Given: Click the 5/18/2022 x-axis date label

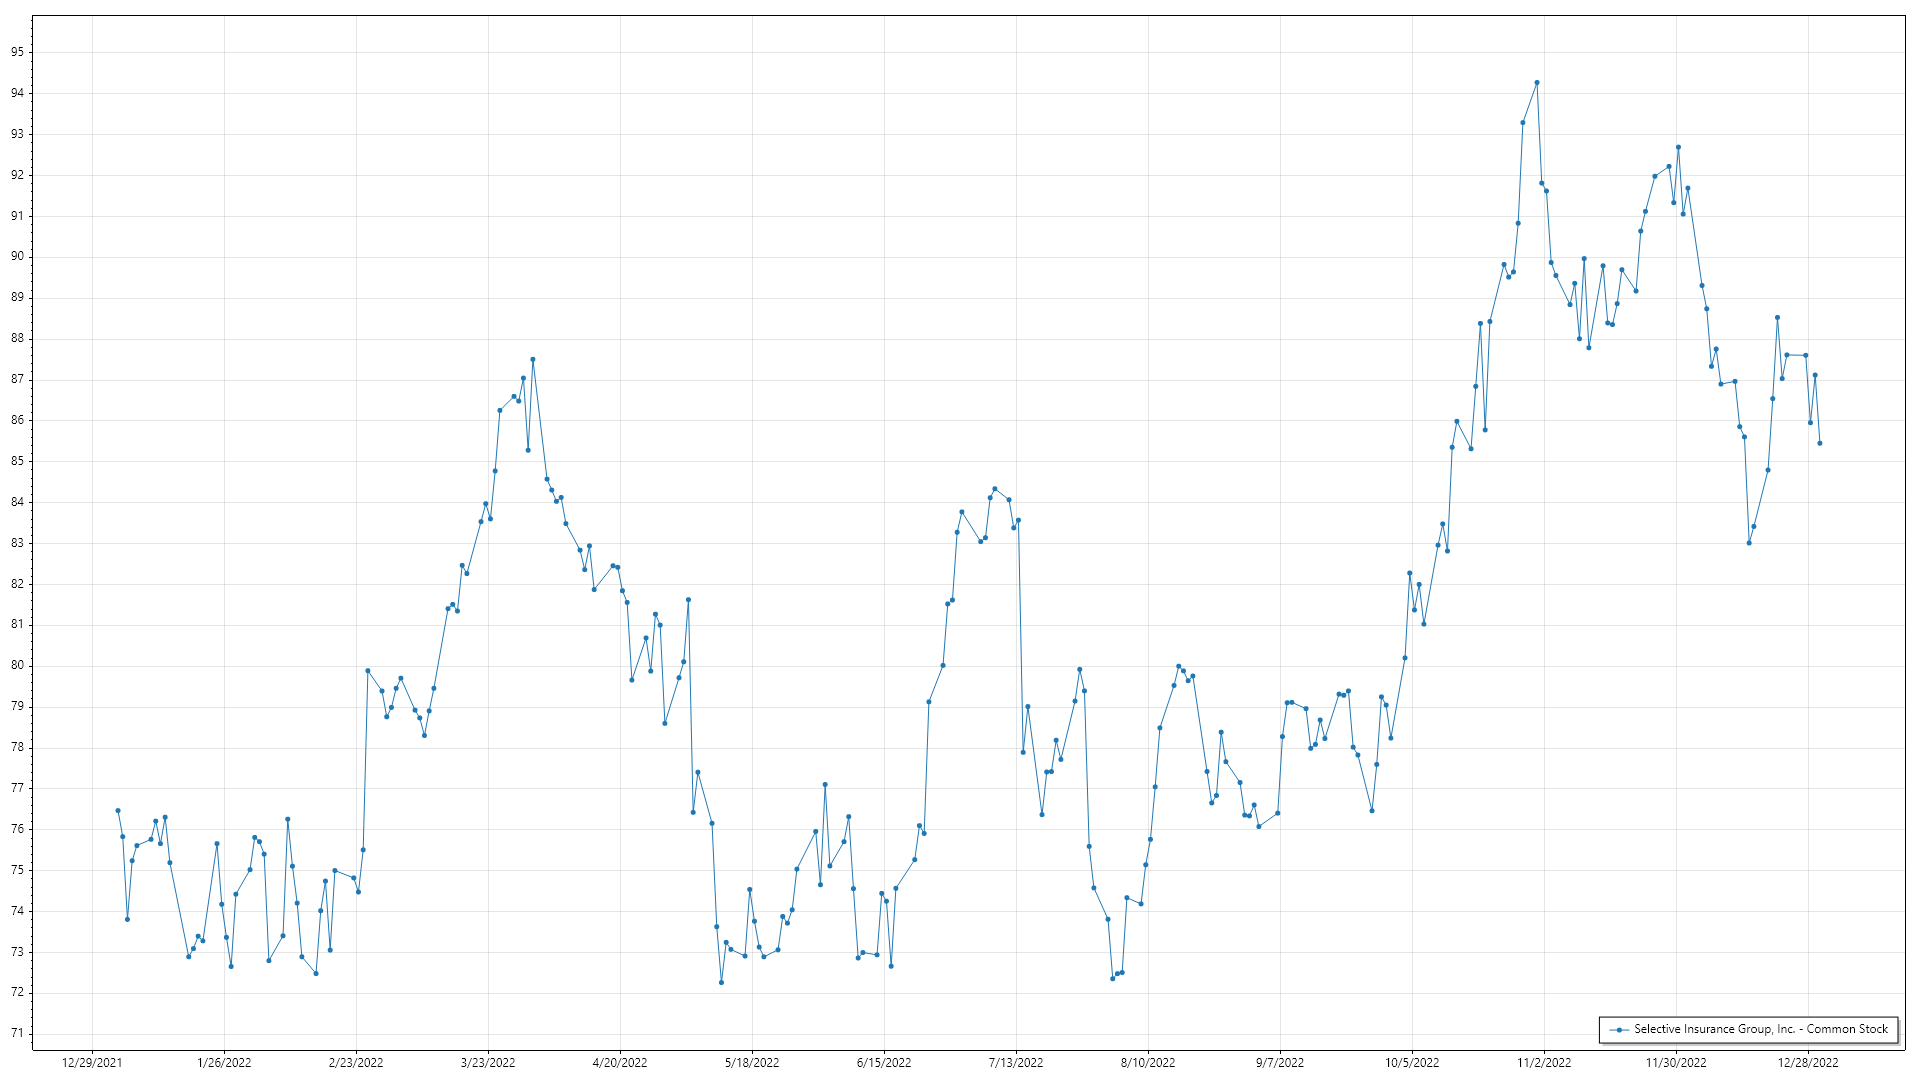Looking at the screenshot, I should click(752, 1063).
